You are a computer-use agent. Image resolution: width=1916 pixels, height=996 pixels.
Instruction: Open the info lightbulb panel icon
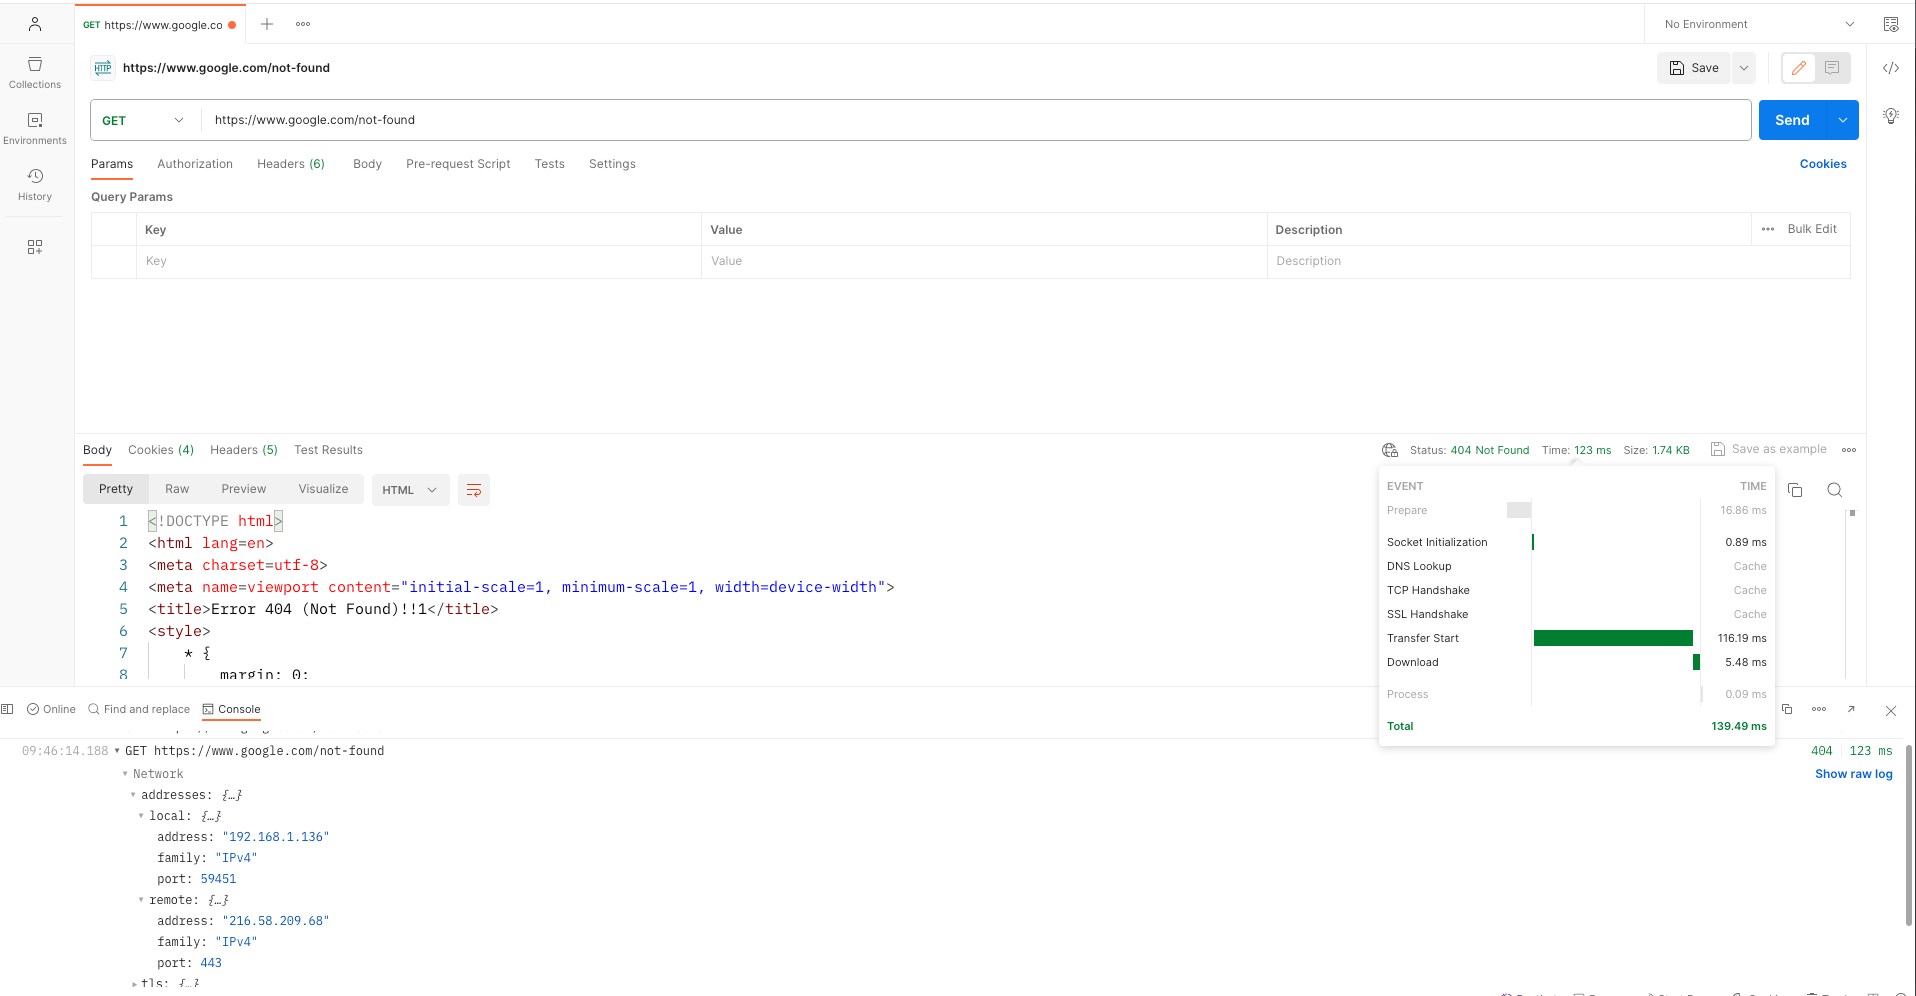(1891, 116)
